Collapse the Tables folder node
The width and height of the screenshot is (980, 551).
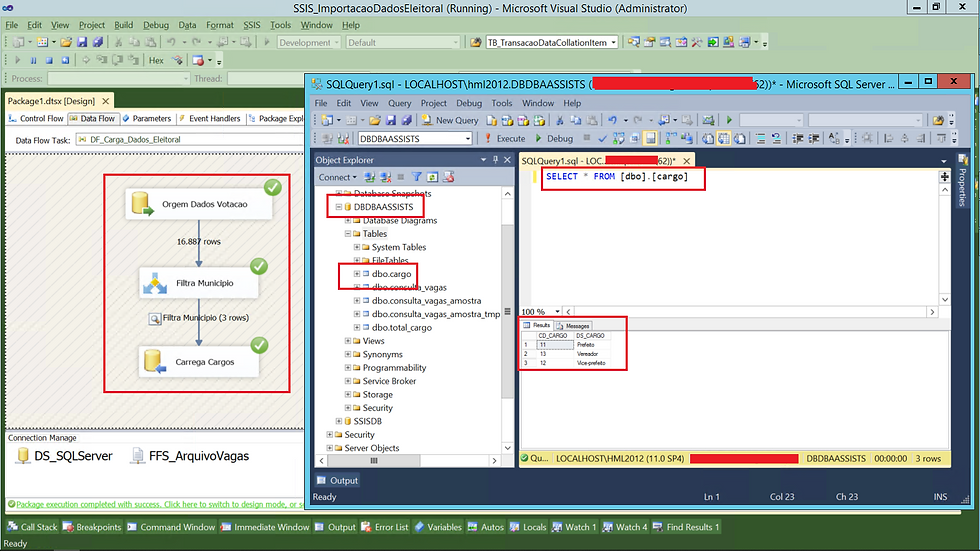[x=348, y=234]
